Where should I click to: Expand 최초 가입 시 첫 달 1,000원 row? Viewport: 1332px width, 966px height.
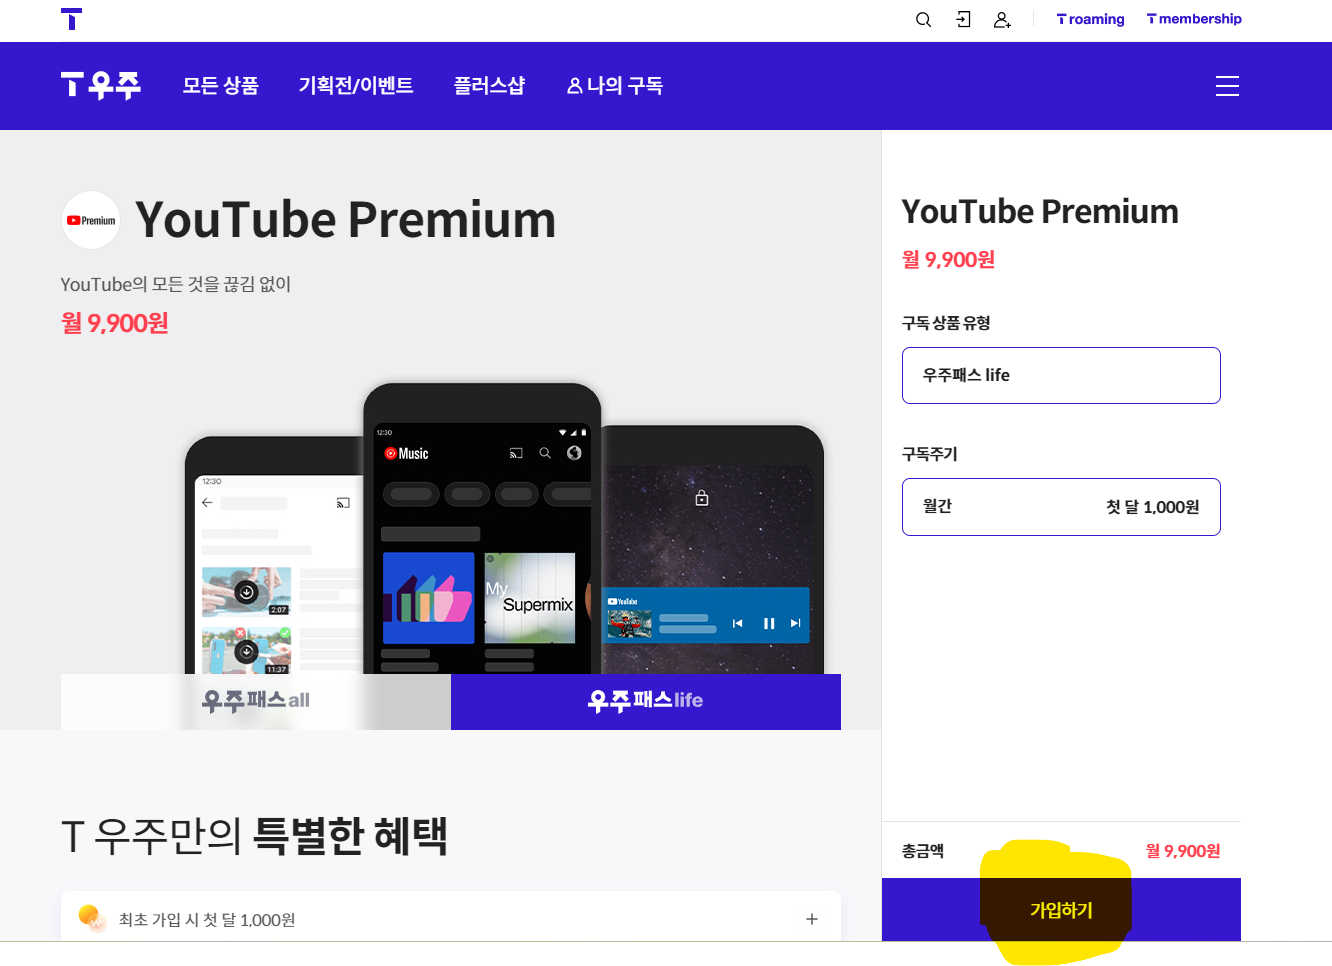[451, 918]
